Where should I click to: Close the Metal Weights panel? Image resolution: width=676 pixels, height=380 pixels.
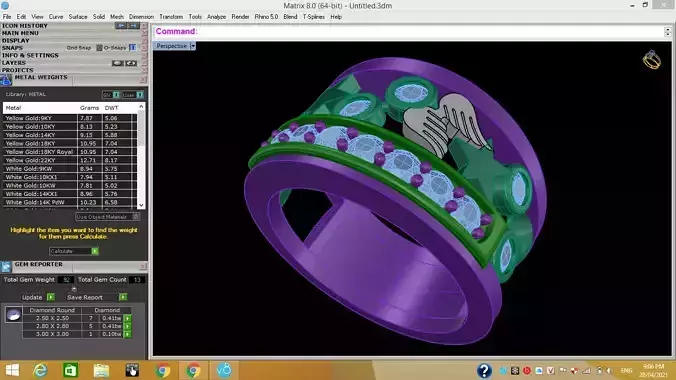pyautogui.click(x=143, y=80)
